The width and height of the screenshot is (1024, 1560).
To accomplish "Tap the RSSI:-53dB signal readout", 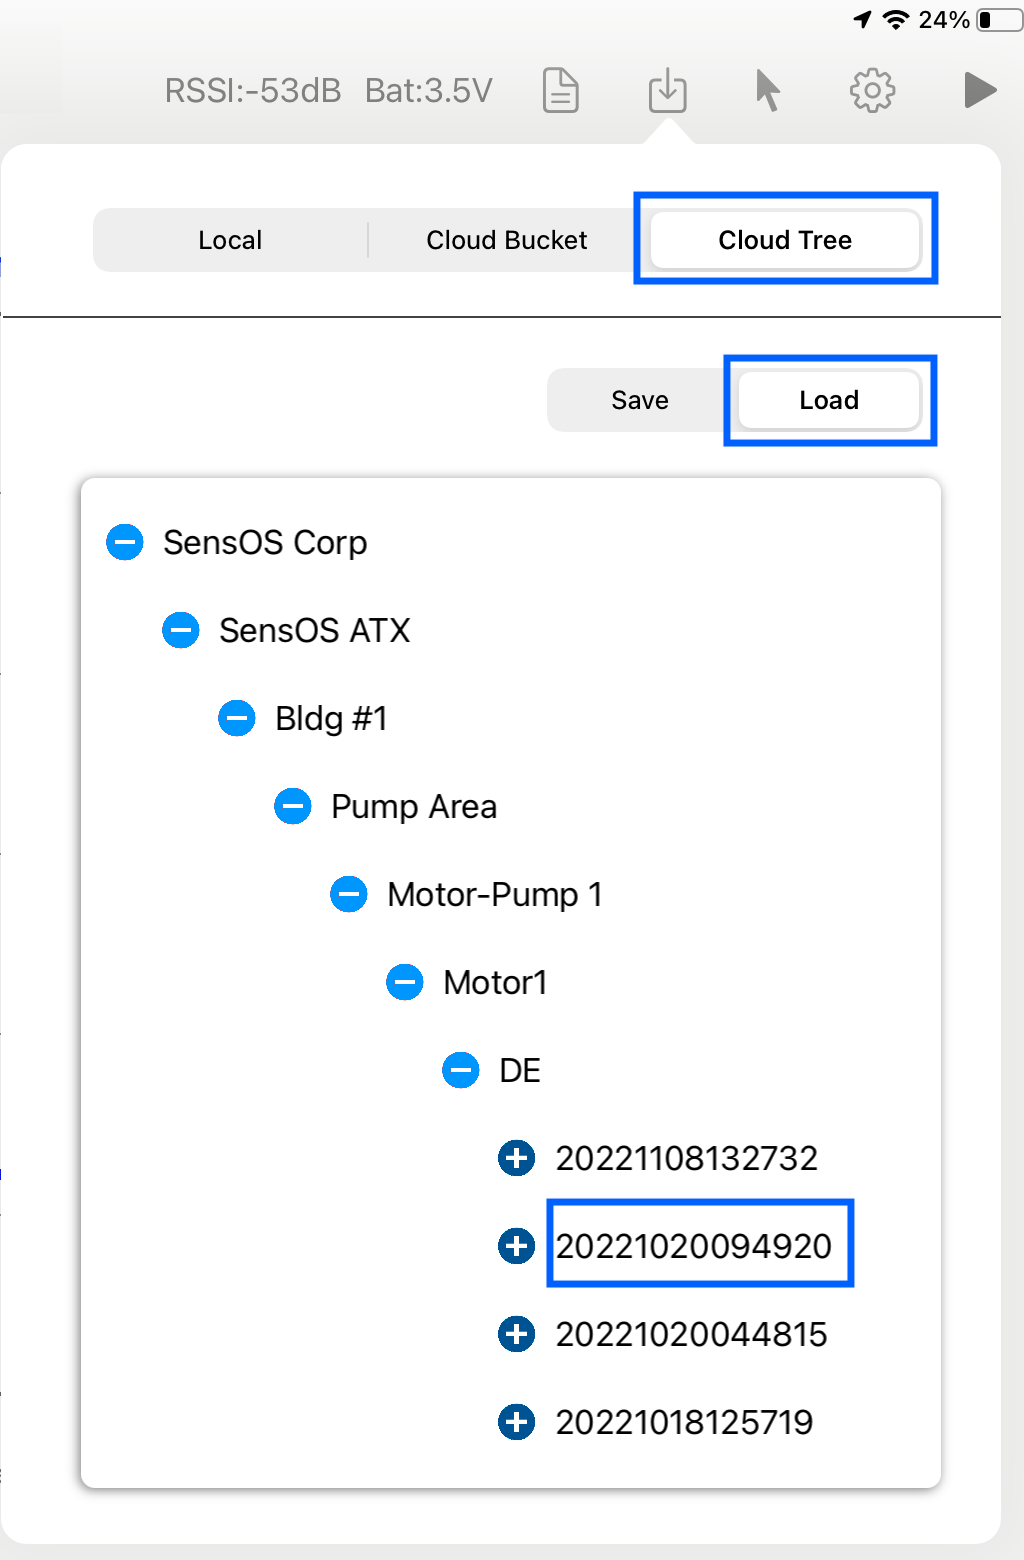I will 253,91.
